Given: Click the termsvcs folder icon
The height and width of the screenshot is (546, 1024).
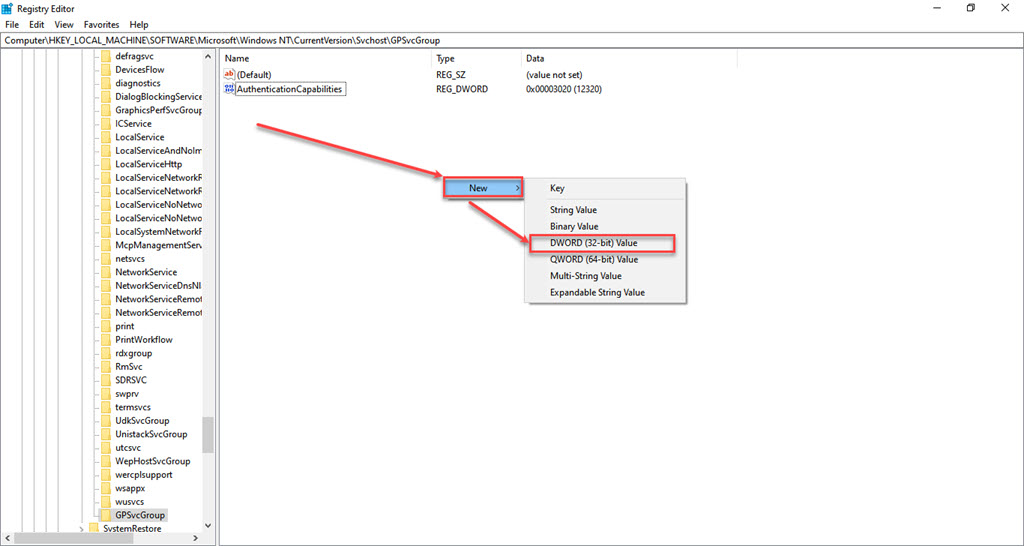Looking at the screenshot, I should [x=106, y=407].
